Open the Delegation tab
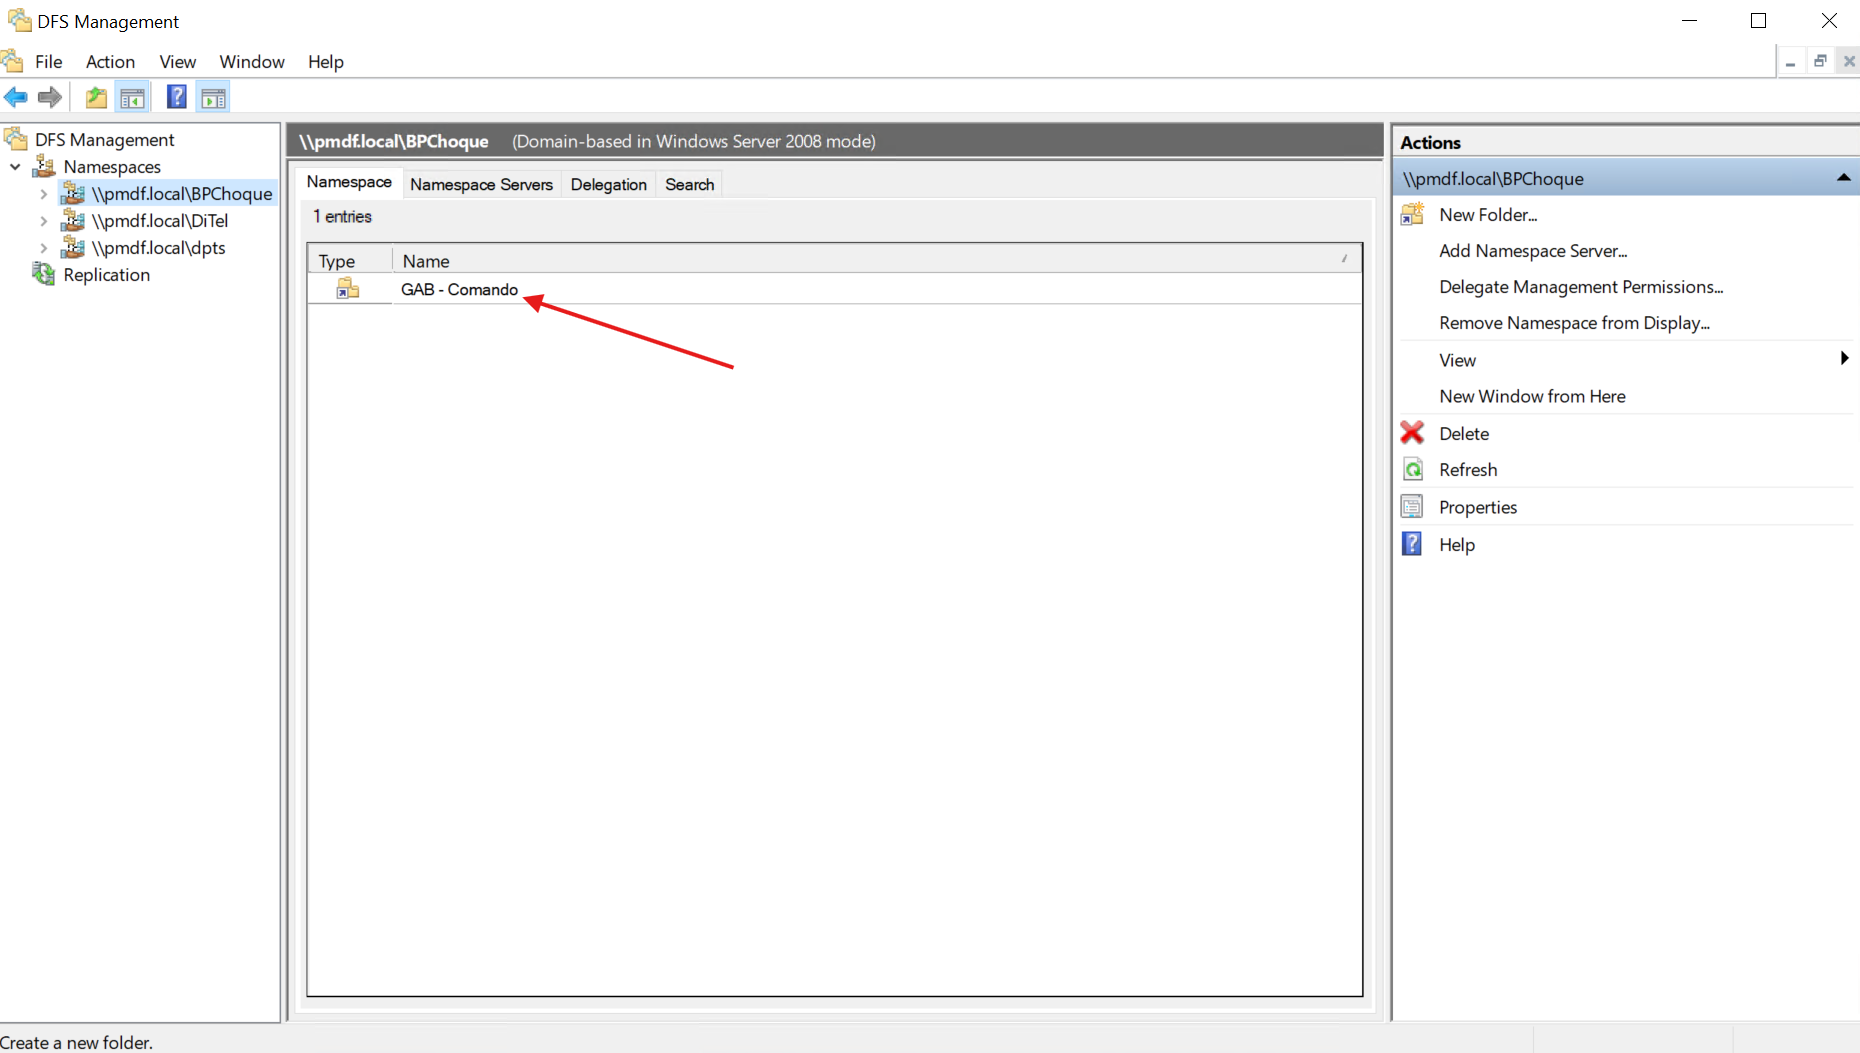Image resolution: width=1860 pixels, height=1053 pixels. click(x=608, y=184)
